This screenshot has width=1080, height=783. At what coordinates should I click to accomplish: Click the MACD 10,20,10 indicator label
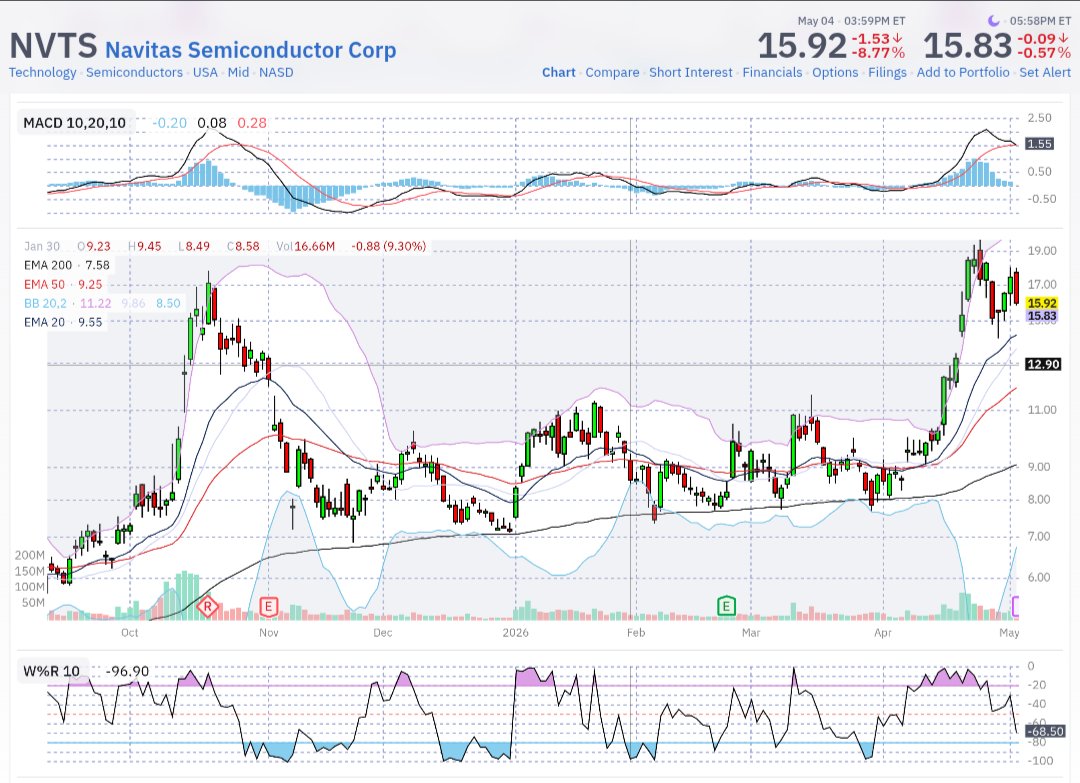pos(74,123)
